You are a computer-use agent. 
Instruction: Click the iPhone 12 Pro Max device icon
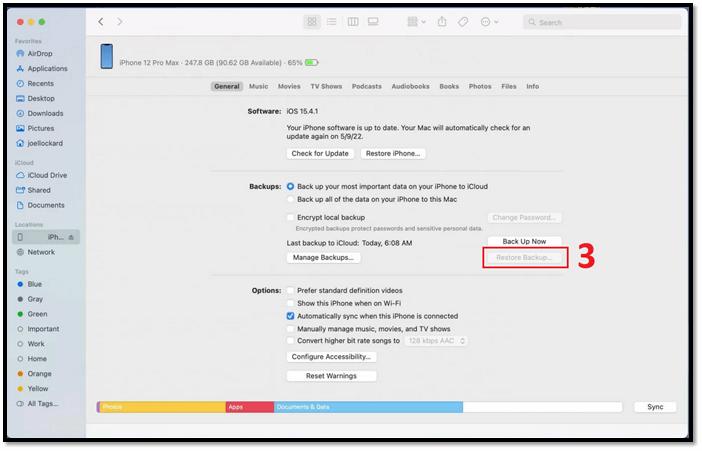(x=107, y=56)
